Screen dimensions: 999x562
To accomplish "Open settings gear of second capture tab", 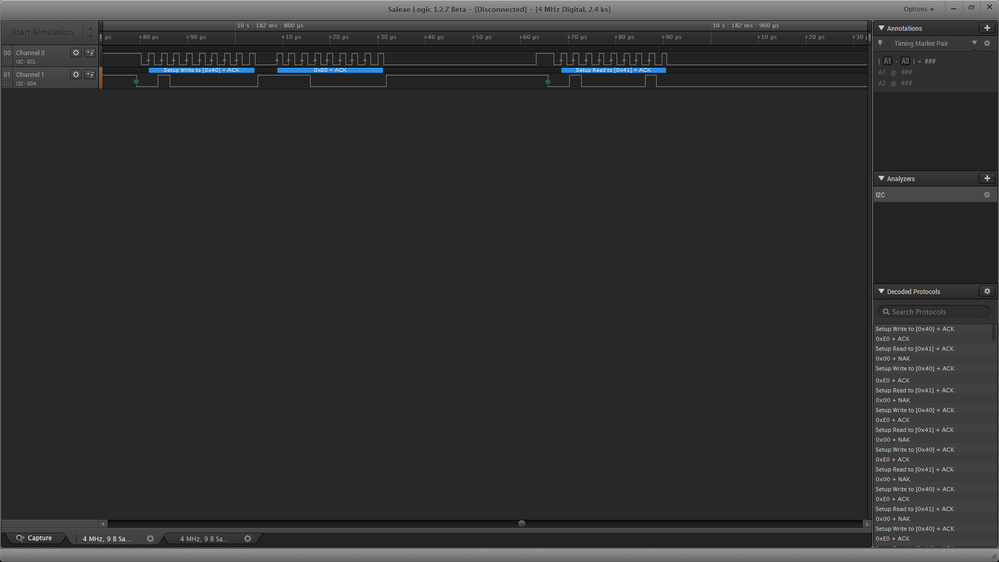I will pos(248,539).
